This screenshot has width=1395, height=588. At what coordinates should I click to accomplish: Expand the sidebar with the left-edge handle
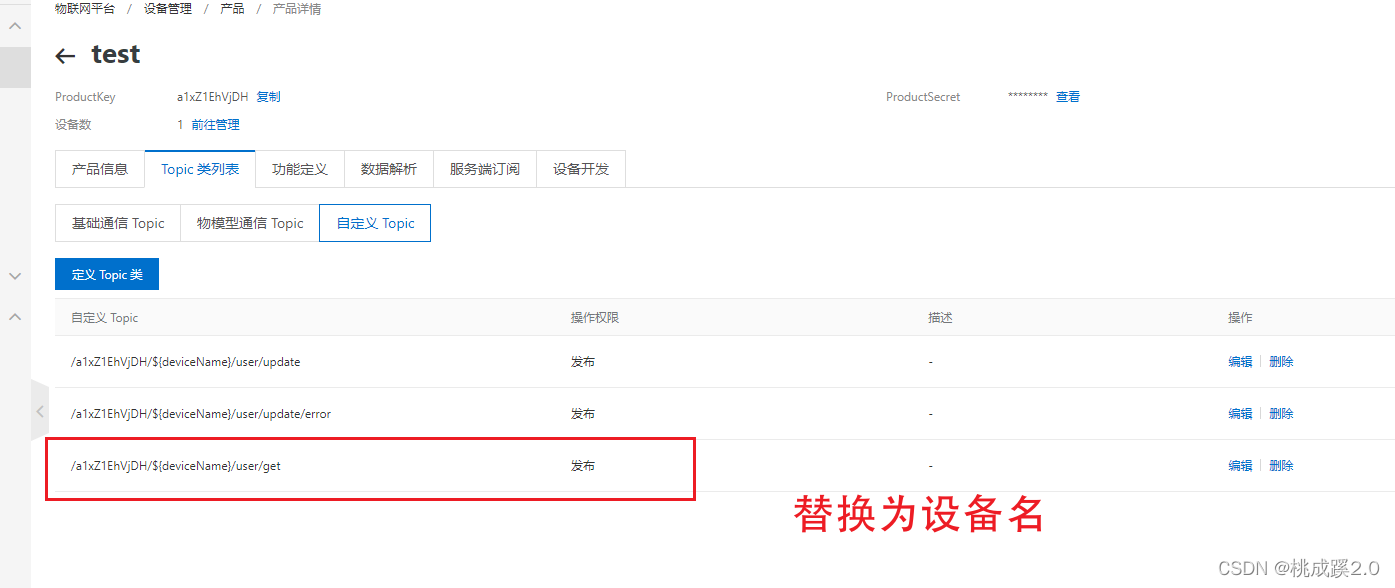[39, 410]
